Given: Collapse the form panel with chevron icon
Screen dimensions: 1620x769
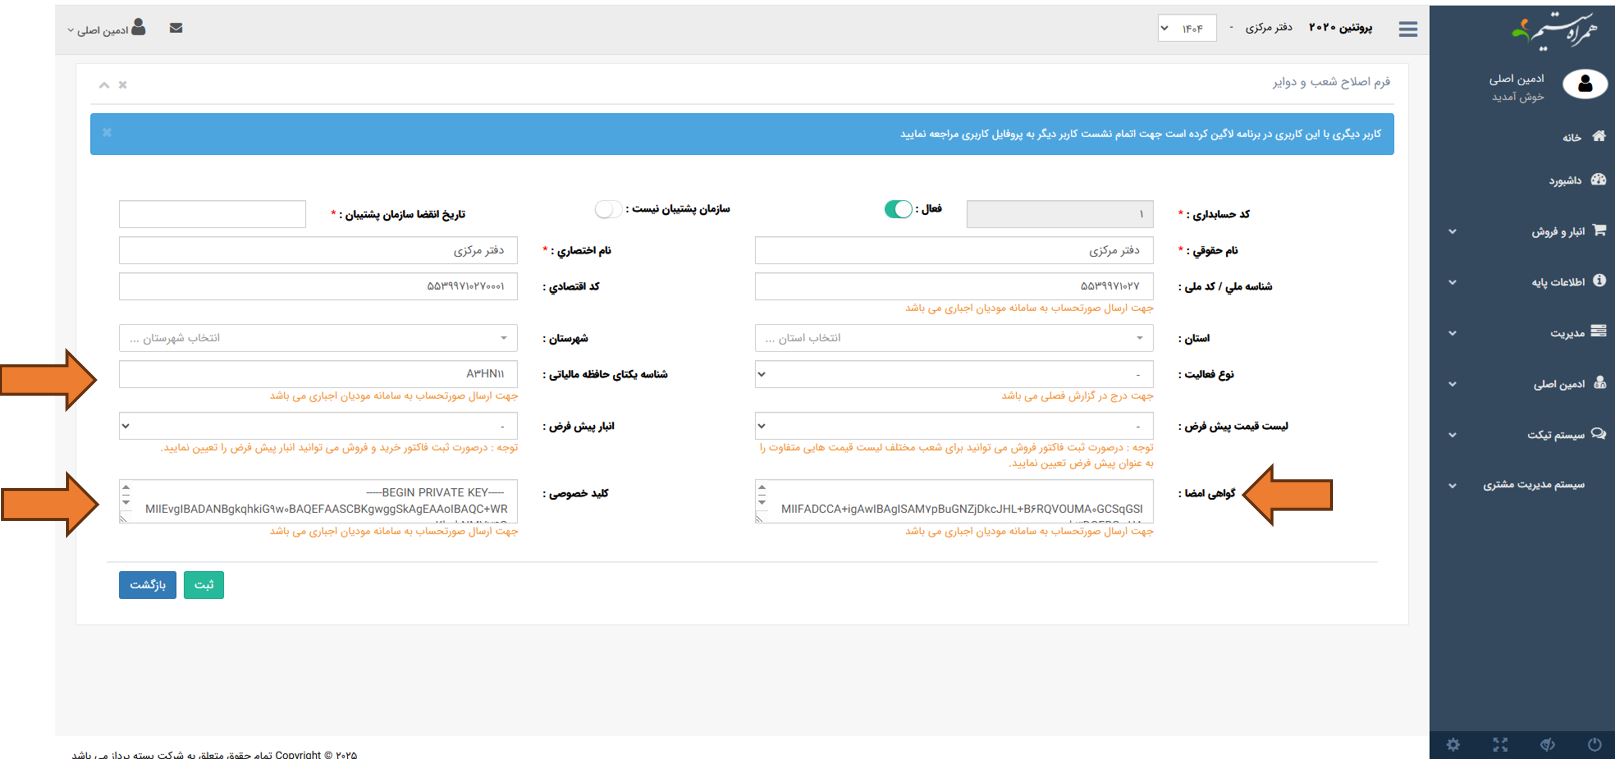Looking at the screenshot, I should (x=104, y=85).
